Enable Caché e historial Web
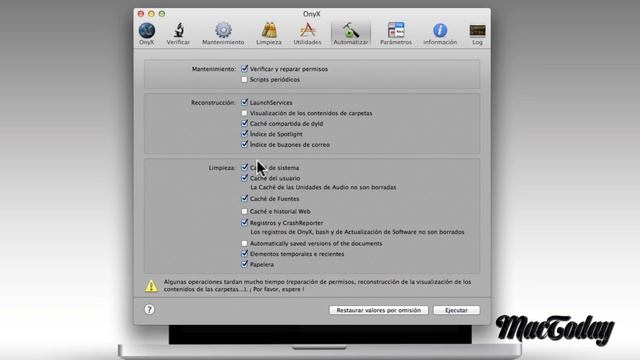 [x=244, y=211]
